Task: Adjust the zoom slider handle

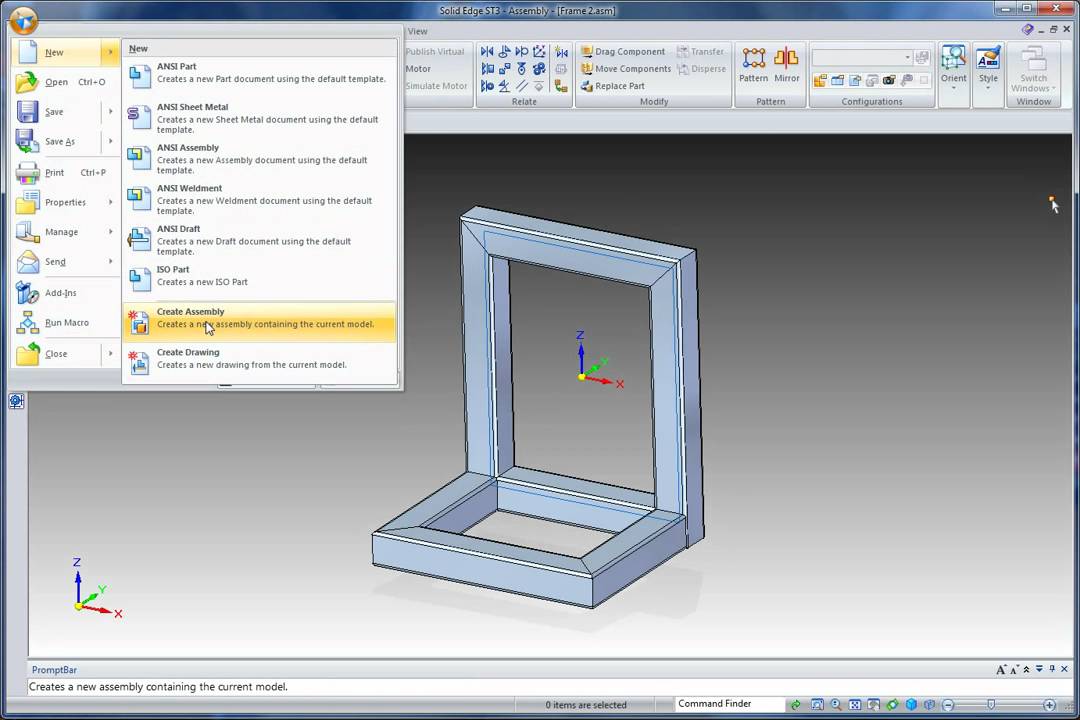Action: pyautogui.click(x=991, y=705)
